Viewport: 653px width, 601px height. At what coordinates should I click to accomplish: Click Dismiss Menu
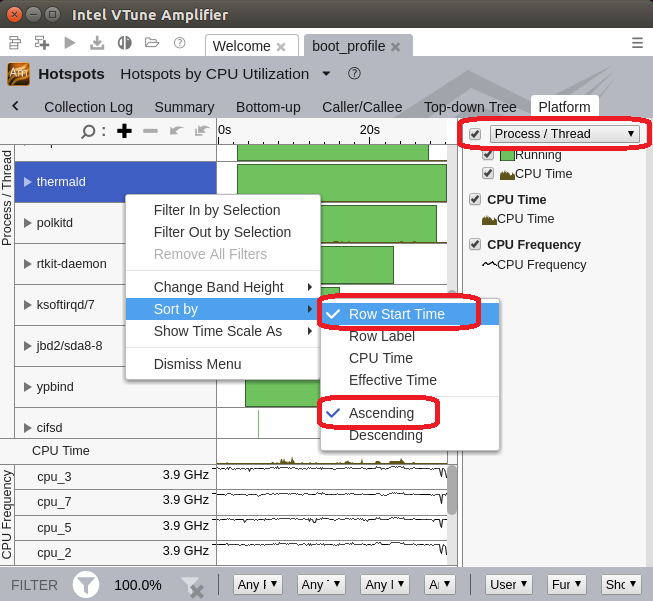(223, 364)
